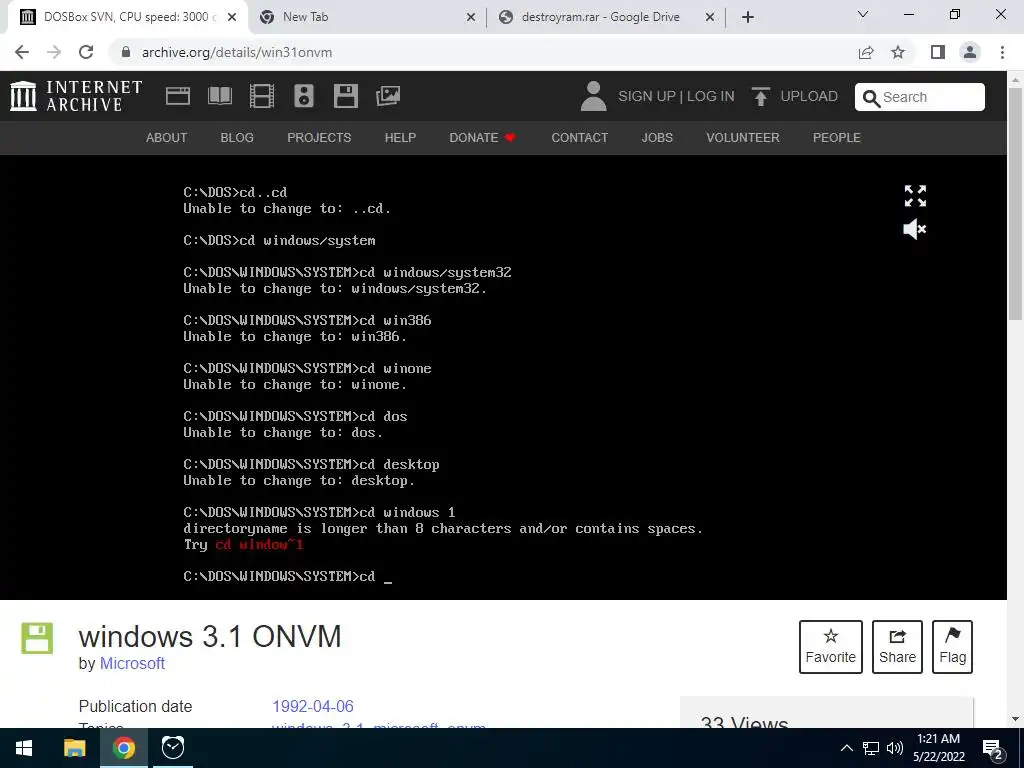The image size is (1024, 768).
Task: Focus the Internet Archive search box
Action: 920,97
